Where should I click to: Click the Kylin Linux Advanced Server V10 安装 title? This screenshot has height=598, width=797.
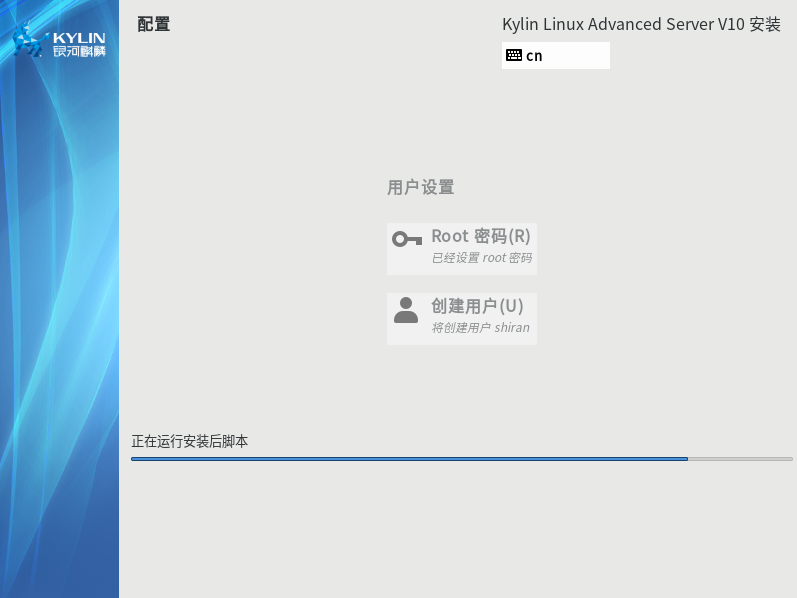(x=640, y=24)
